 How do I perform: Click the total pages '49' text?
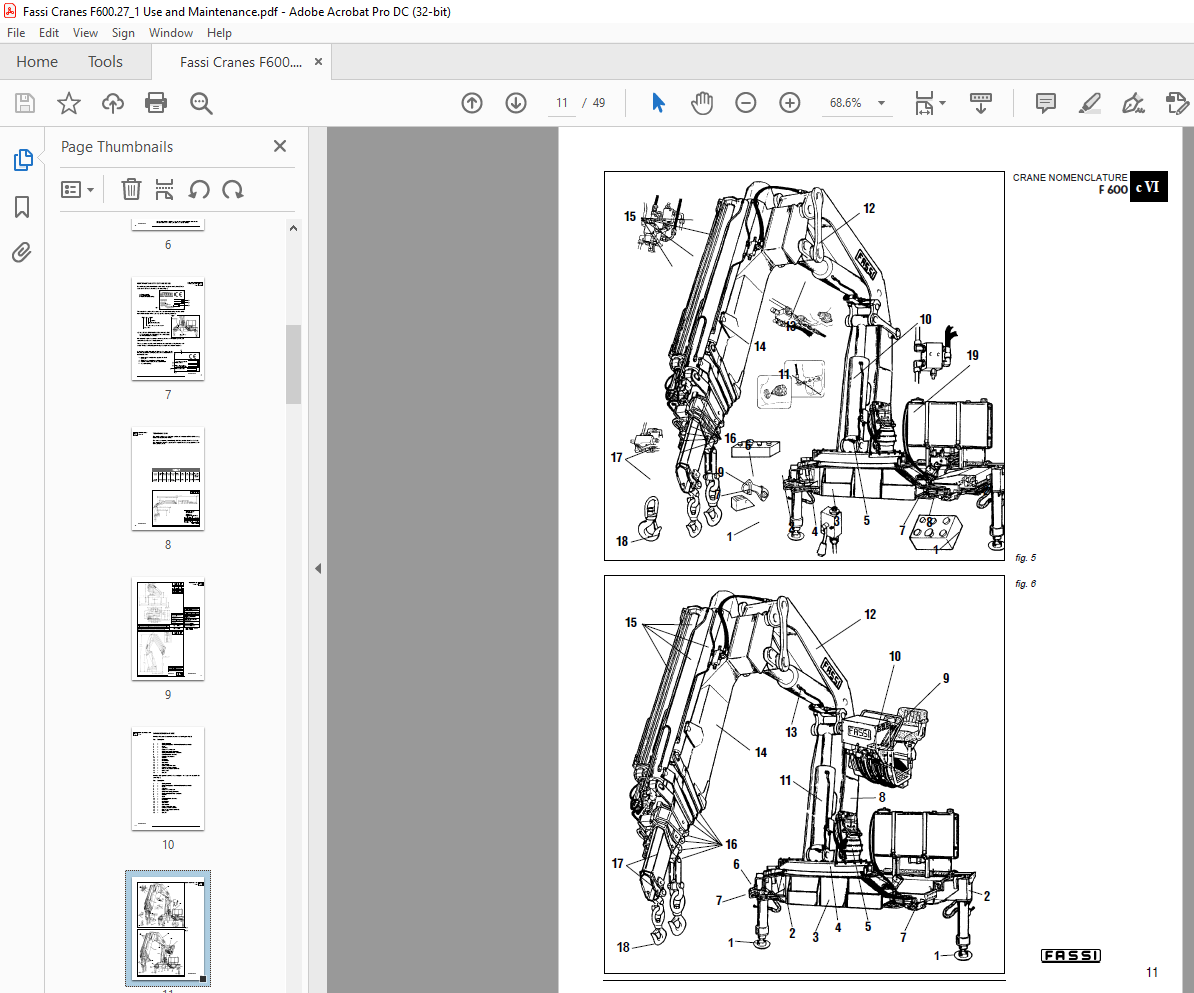coord(599,103)
